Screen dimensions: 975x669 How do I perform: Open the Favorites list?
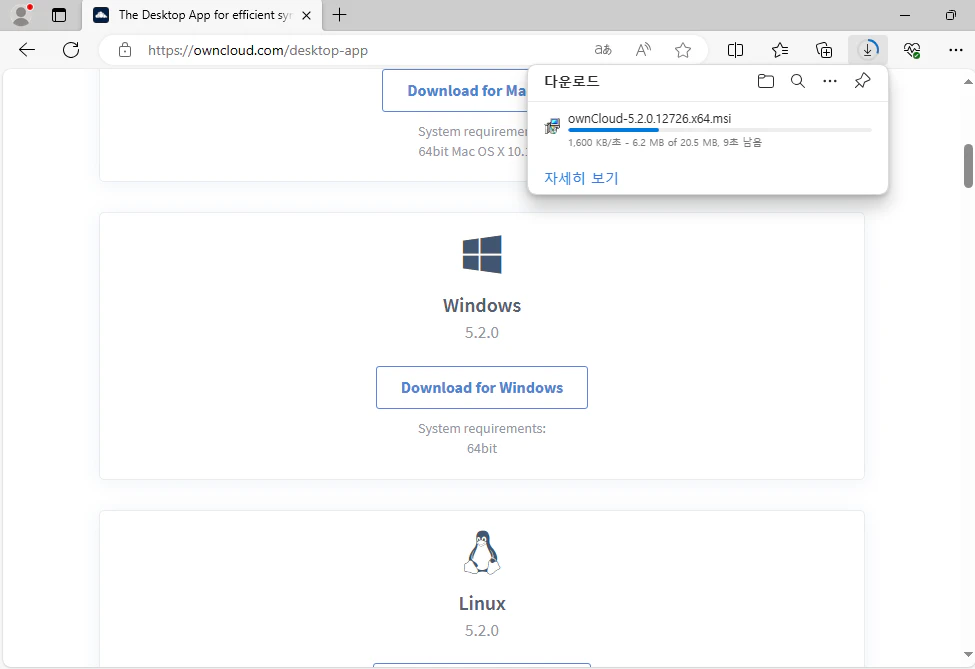pyautogui.click(x=779, y=50)
